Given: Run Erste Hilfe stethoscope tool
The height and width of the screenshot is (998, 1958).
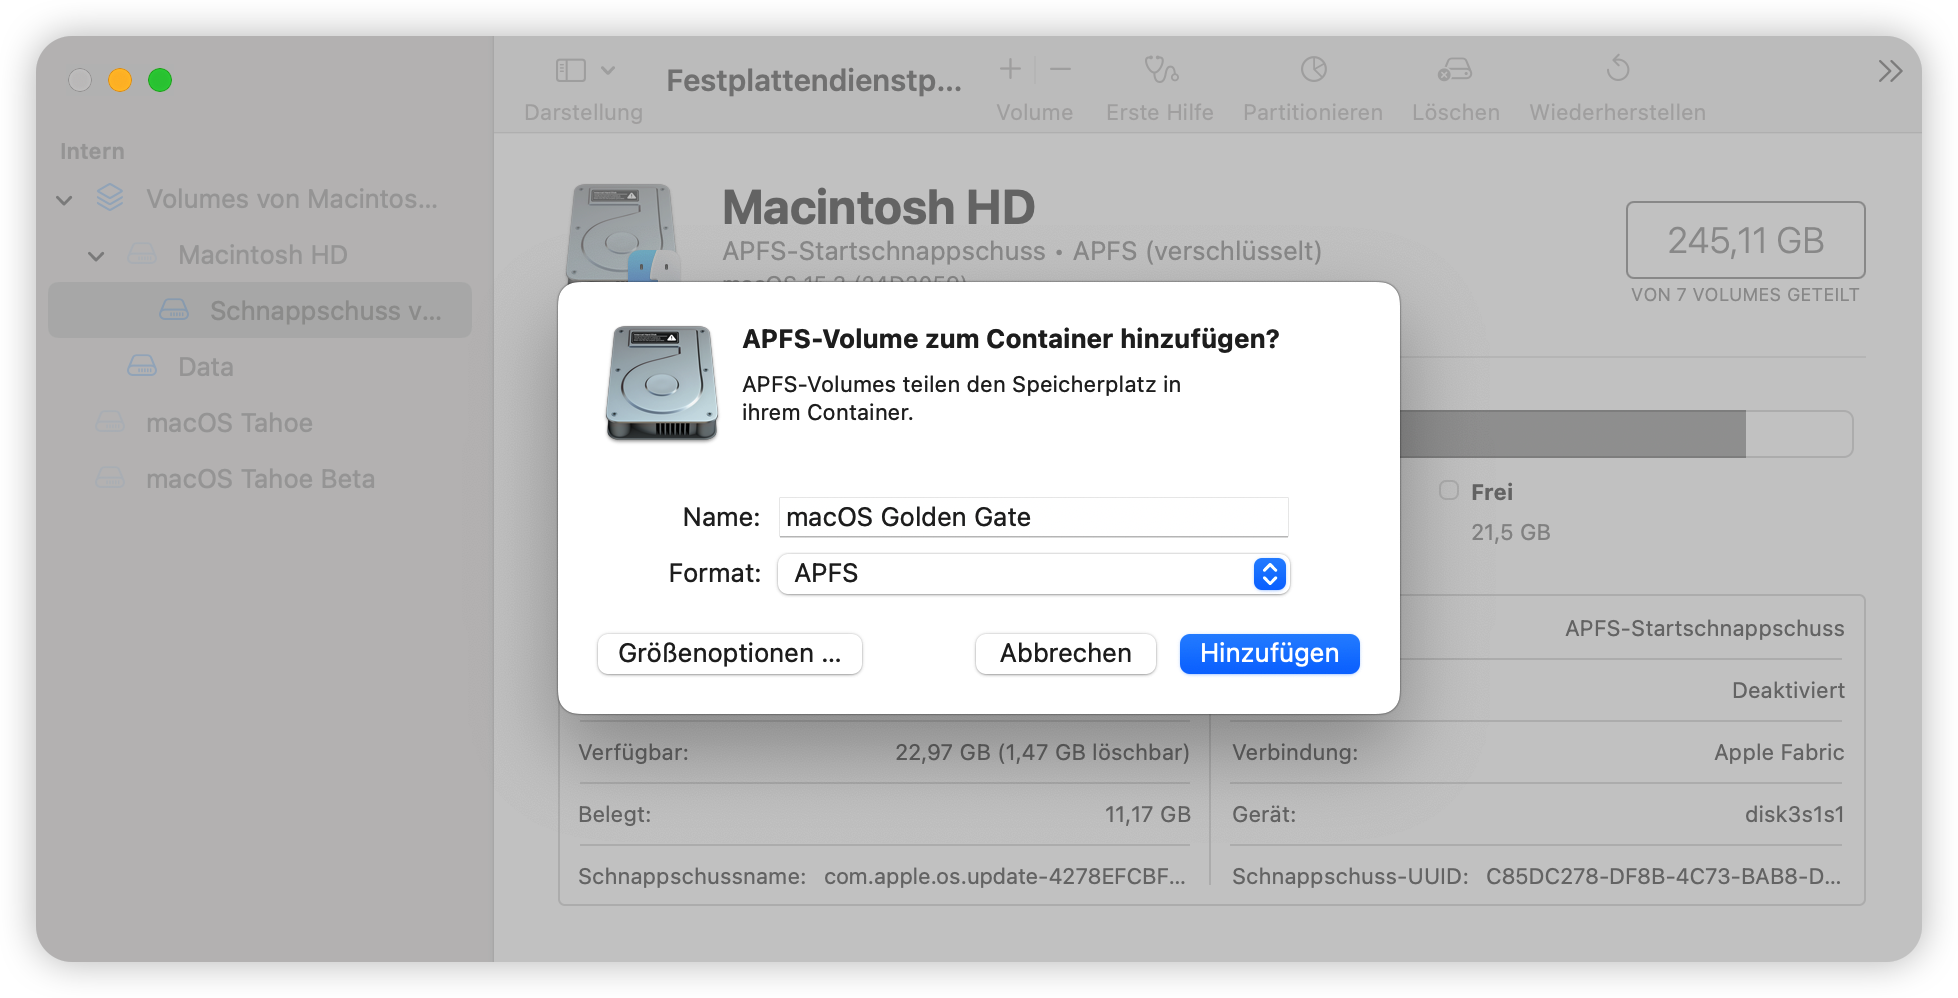Looking at the screenshot, I should pos(1160,69).
